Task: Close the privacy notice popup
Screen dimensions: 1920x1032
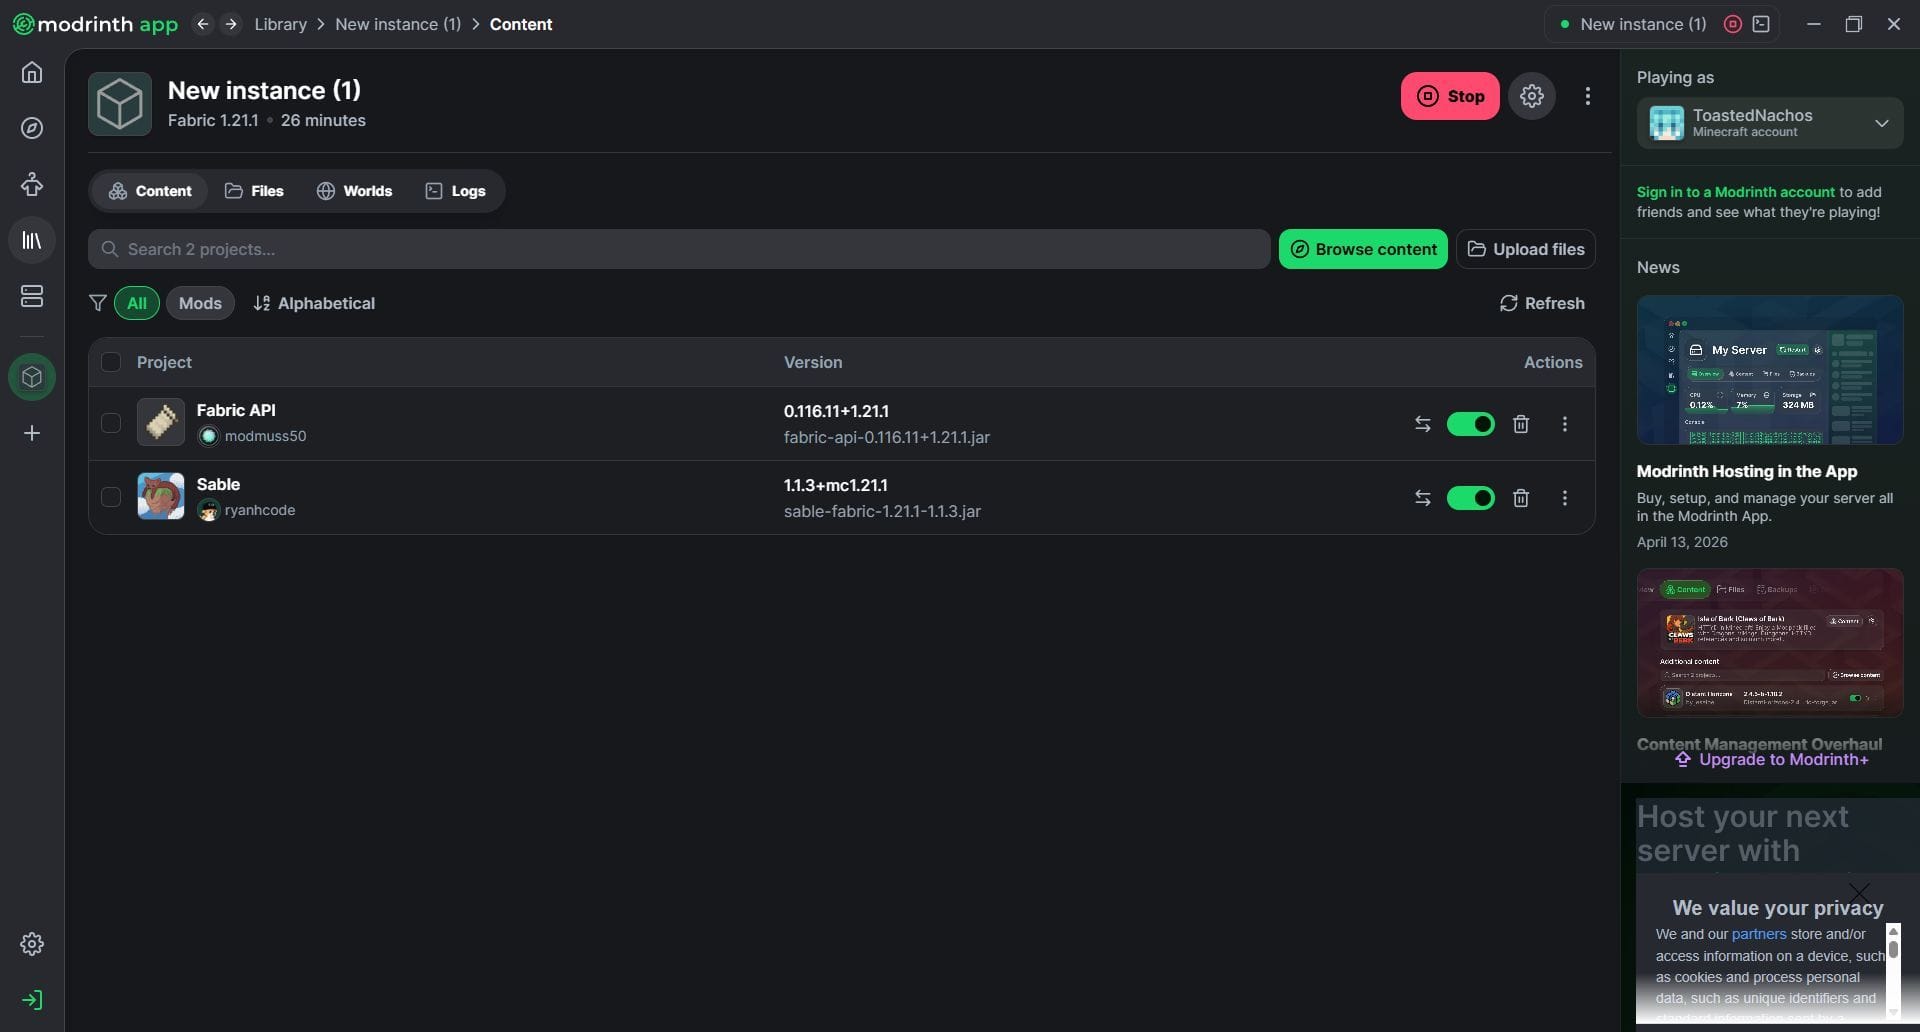Action: coord(1859,892)
